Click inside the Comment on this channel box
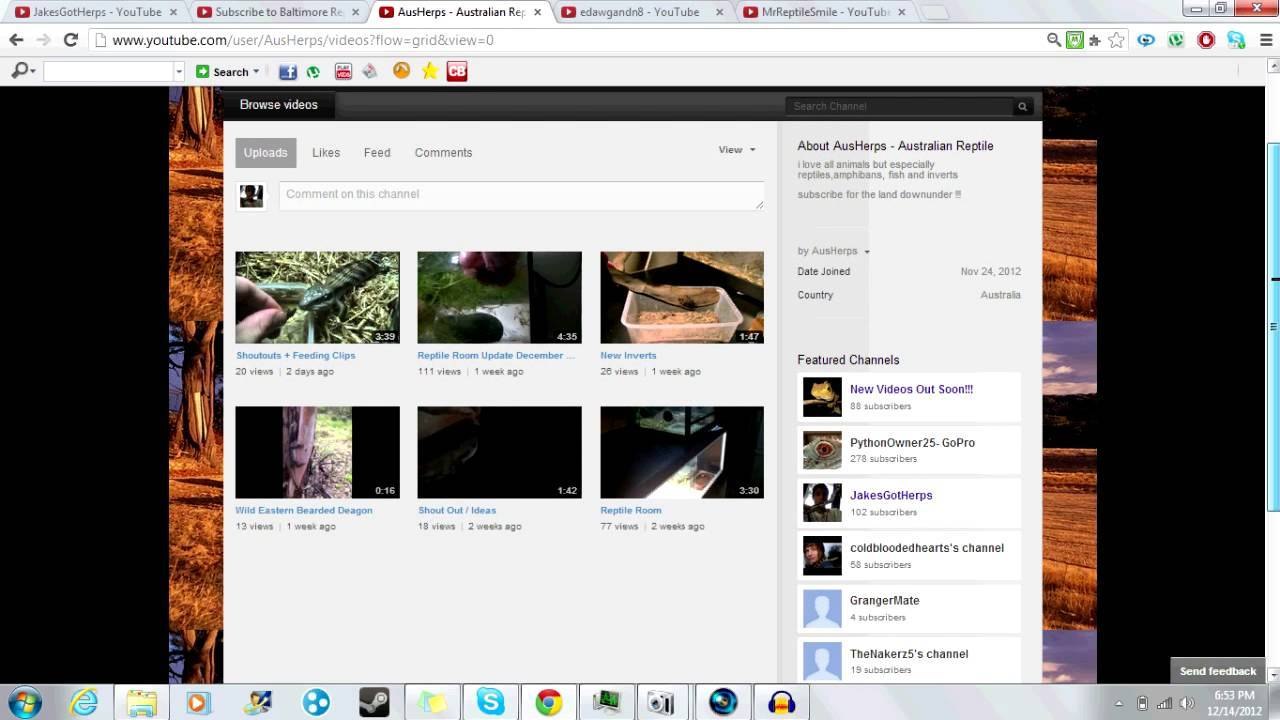The image size is (1280, 720). 521,195
